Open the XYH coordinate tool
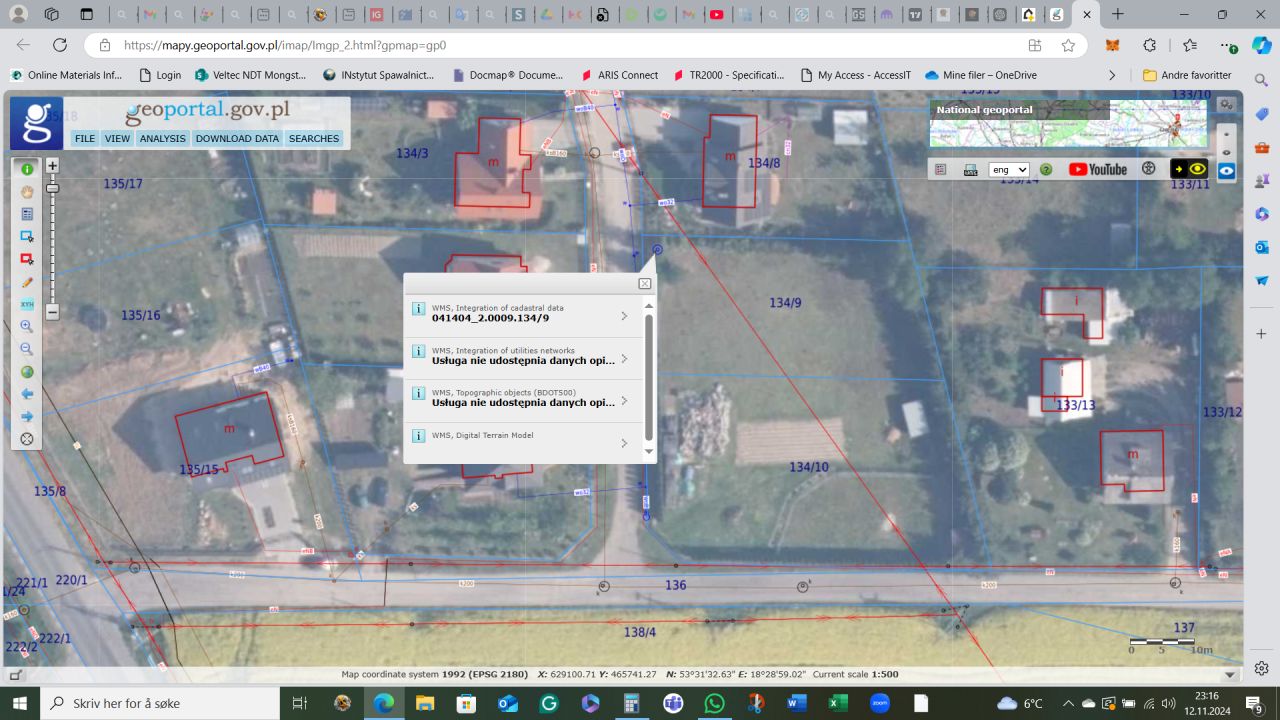 pyautogui.click(x=27, y=304)
